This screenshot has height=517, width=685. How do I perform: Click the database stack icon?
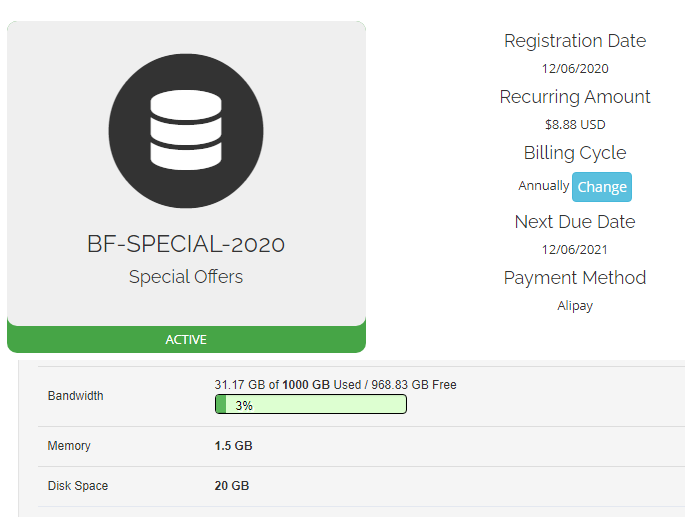click(x=186, y=132)
